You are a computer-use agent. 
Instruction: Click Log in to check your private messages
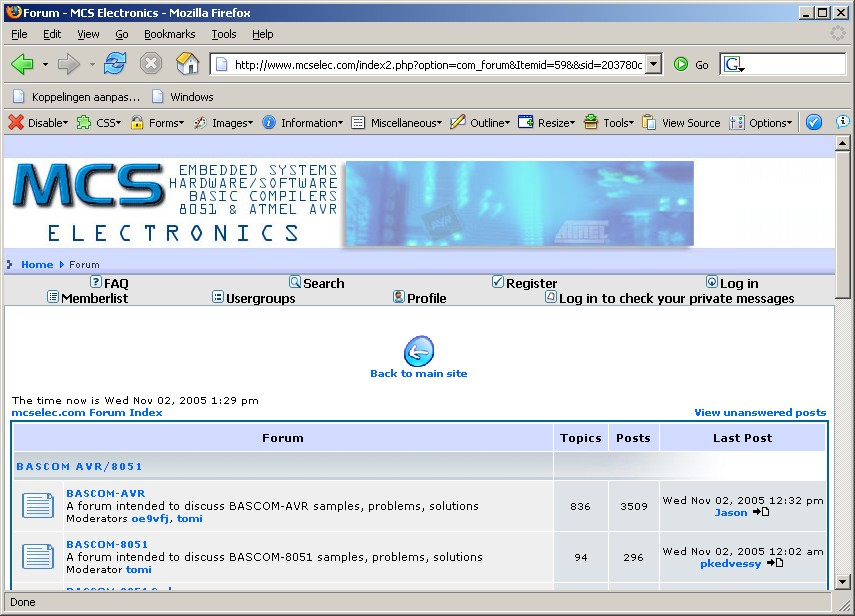click(x=676, y=298)
